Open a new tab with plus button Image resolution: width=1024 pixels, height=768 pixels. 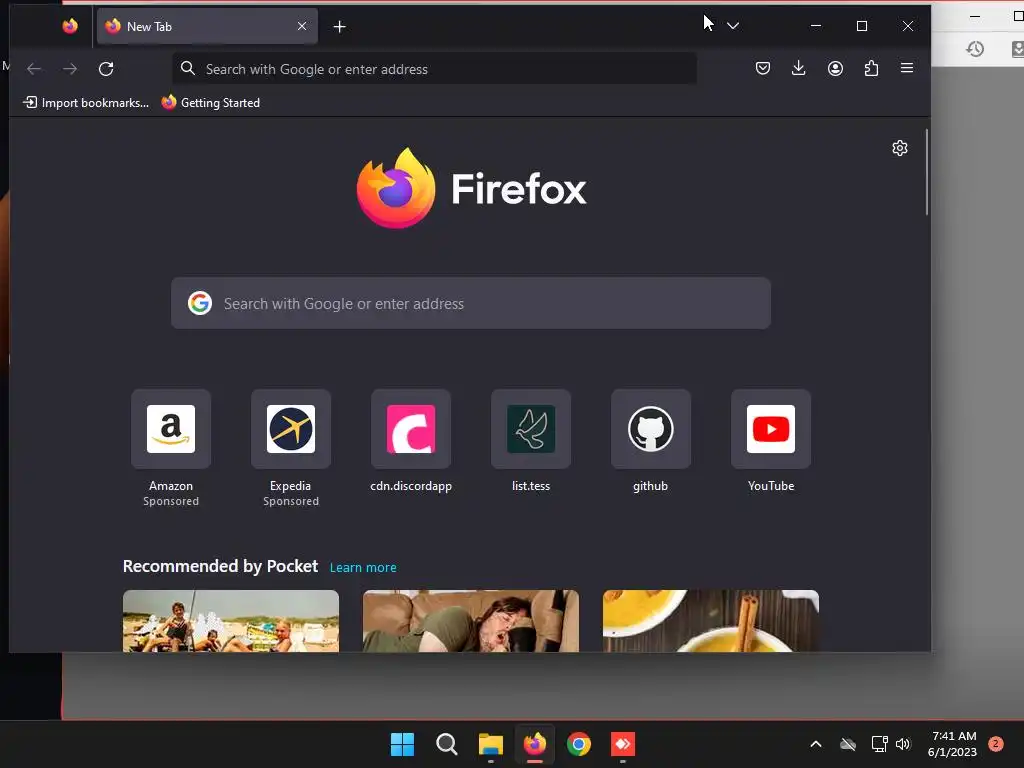pyautogui.click(x=339, y=26)
